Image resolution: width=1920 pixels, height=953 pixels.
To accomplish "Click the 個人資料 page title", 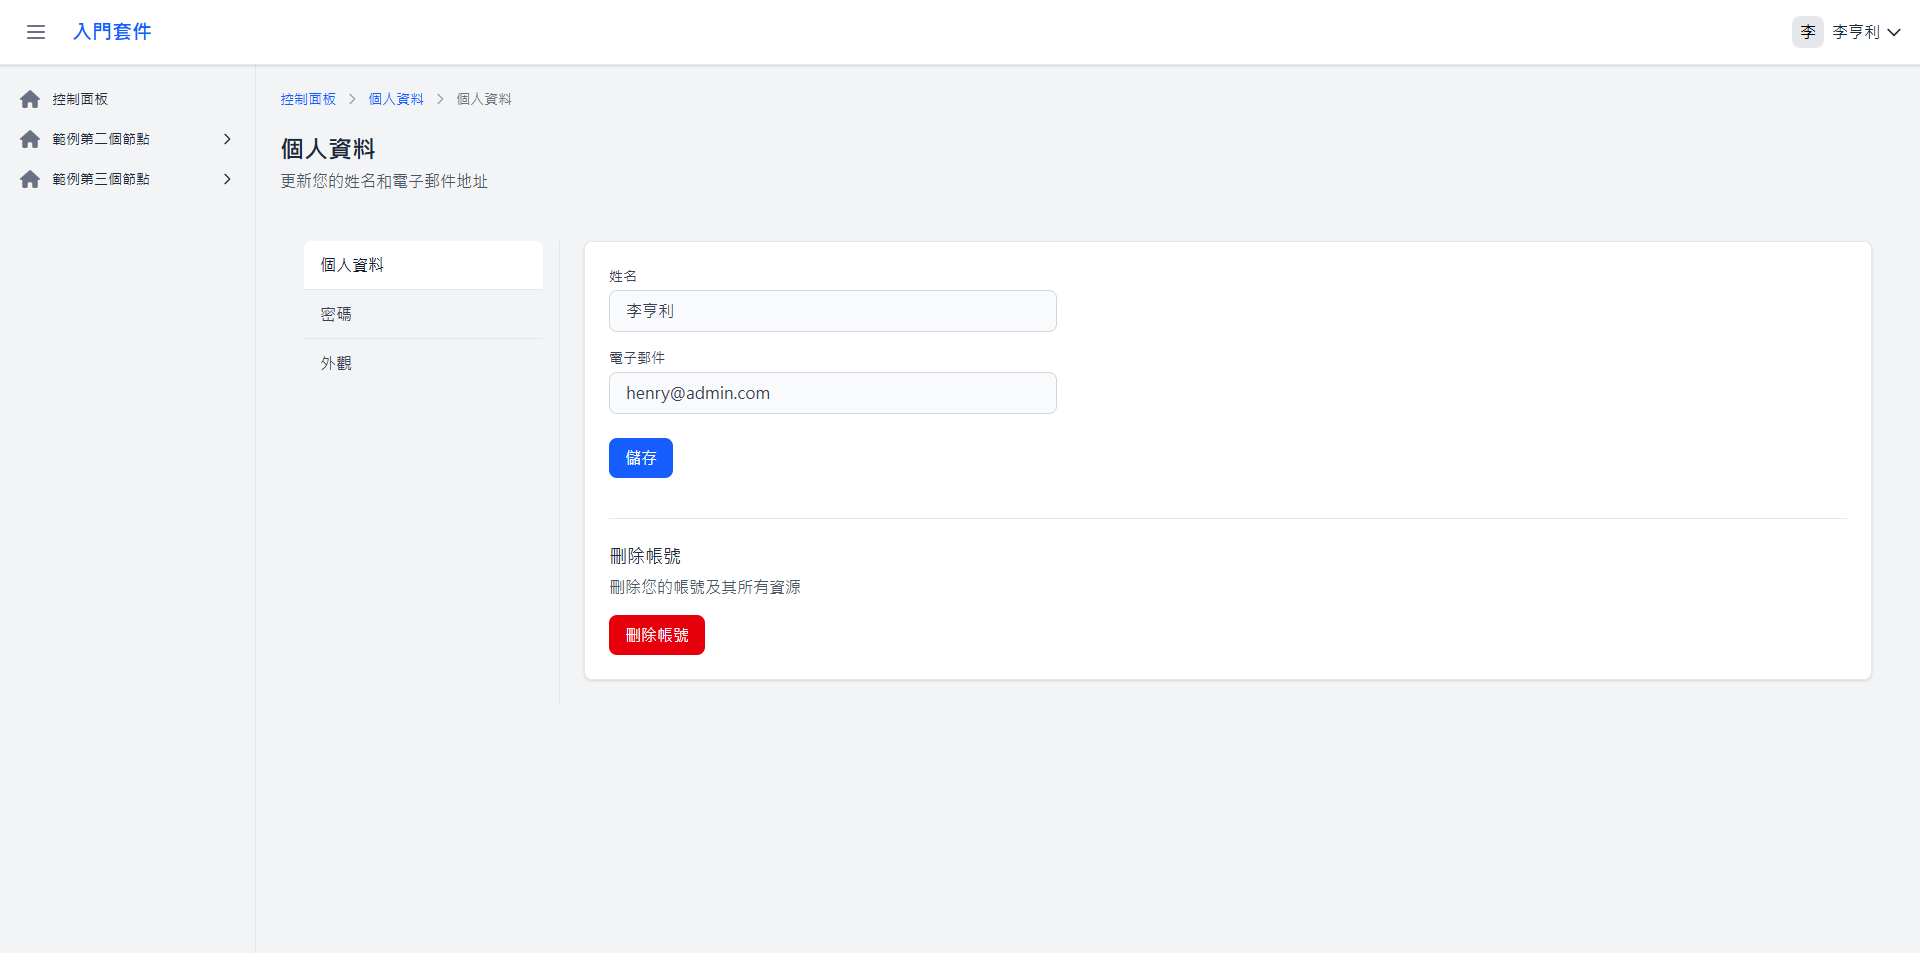I will click(x=328, y=149).
